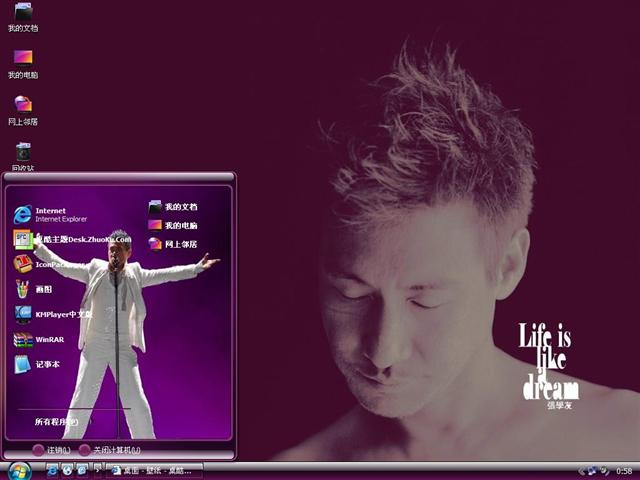Click the third quick launch icon
Screen dimensions: 640x480
[x=82, y=470]
